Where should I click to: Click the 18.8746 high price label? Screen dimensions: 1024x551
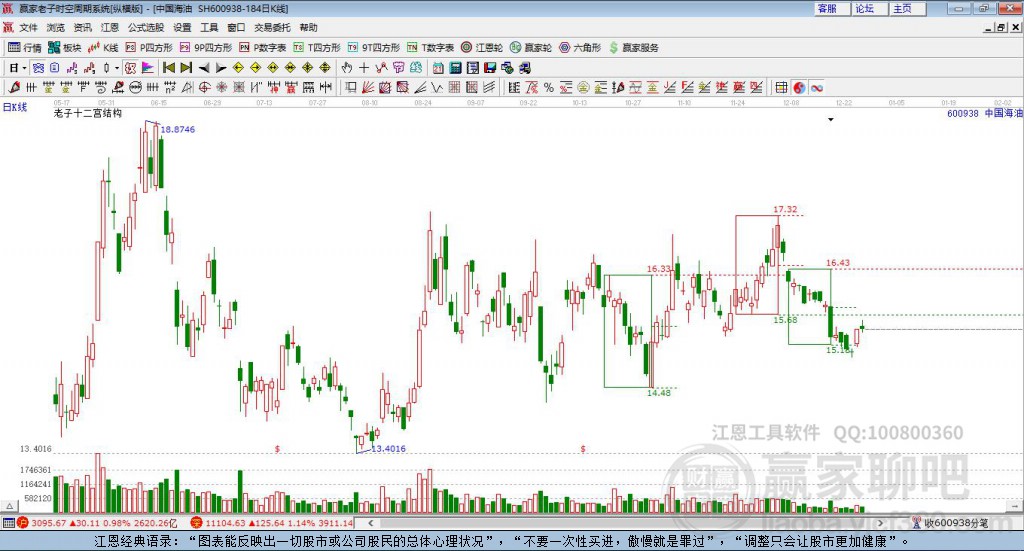click(x=178, y=129)
